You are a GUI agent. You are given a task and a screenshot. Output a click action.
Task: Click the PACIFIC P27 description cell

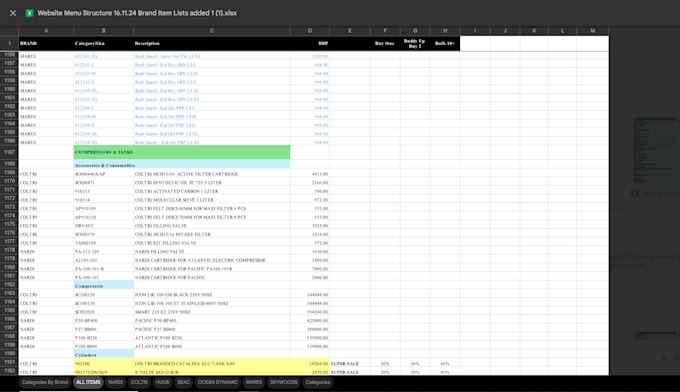[212, 329]
